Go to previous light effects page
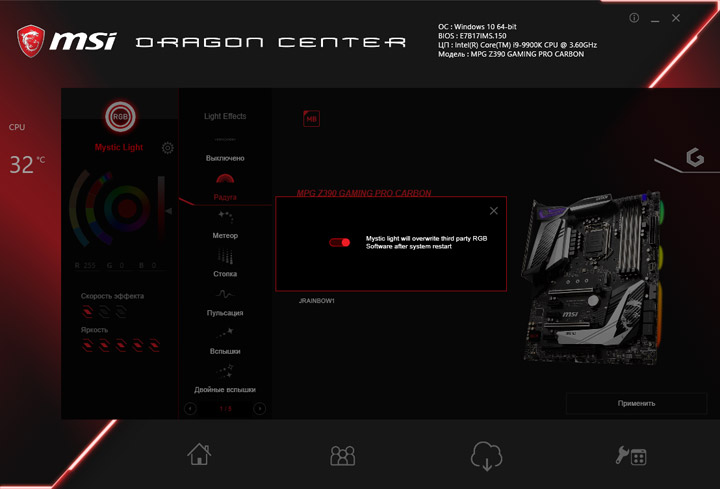The image size is (720, 489). (x=190, y=409)
